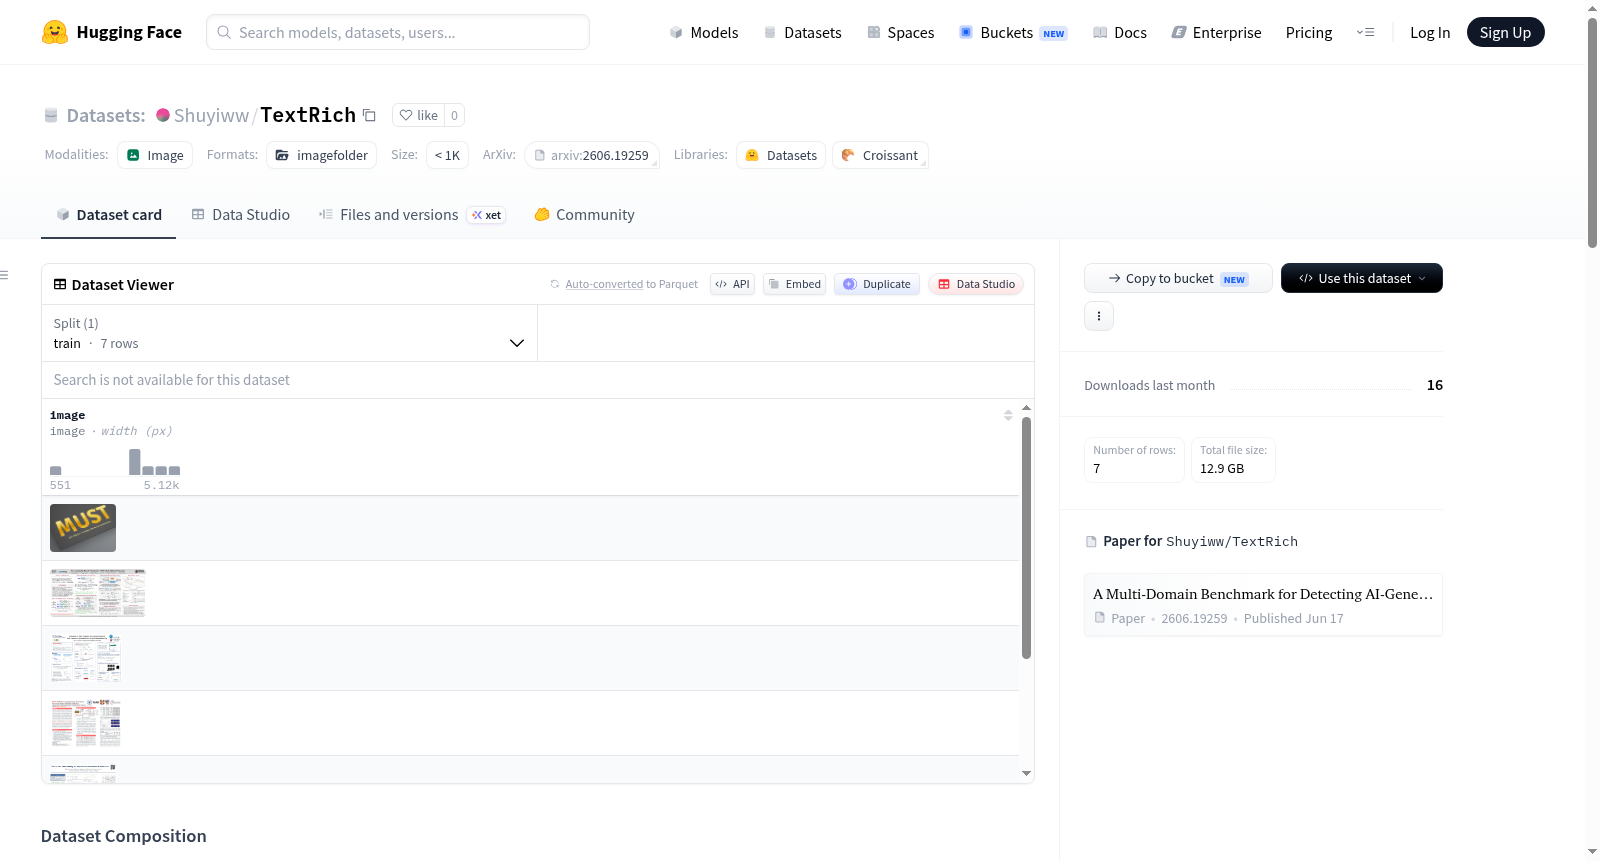Select the Croissant library tag
Image resolution: width=1600 pixels, height=861 pixels.
pyautogui.click(x=880, y=155)
